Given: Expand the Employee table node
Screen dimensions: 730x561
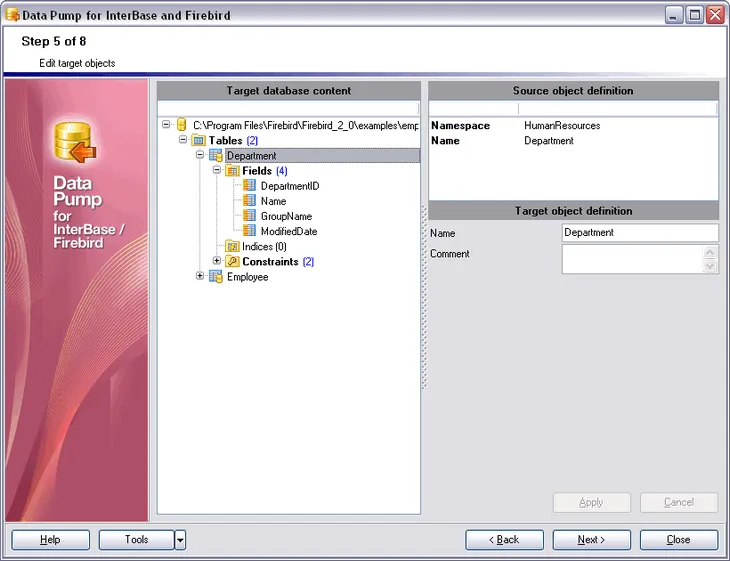Looking at the screenshot, I should coord(200,276).
